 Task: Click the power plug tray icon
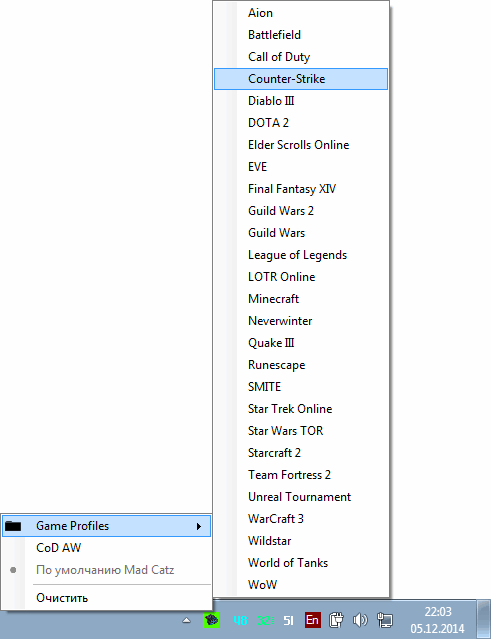336,620
